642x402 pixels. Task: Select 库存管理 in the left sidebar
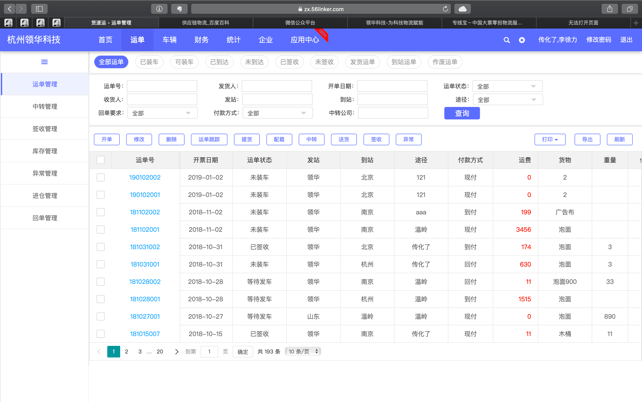(x=44, y=151)
